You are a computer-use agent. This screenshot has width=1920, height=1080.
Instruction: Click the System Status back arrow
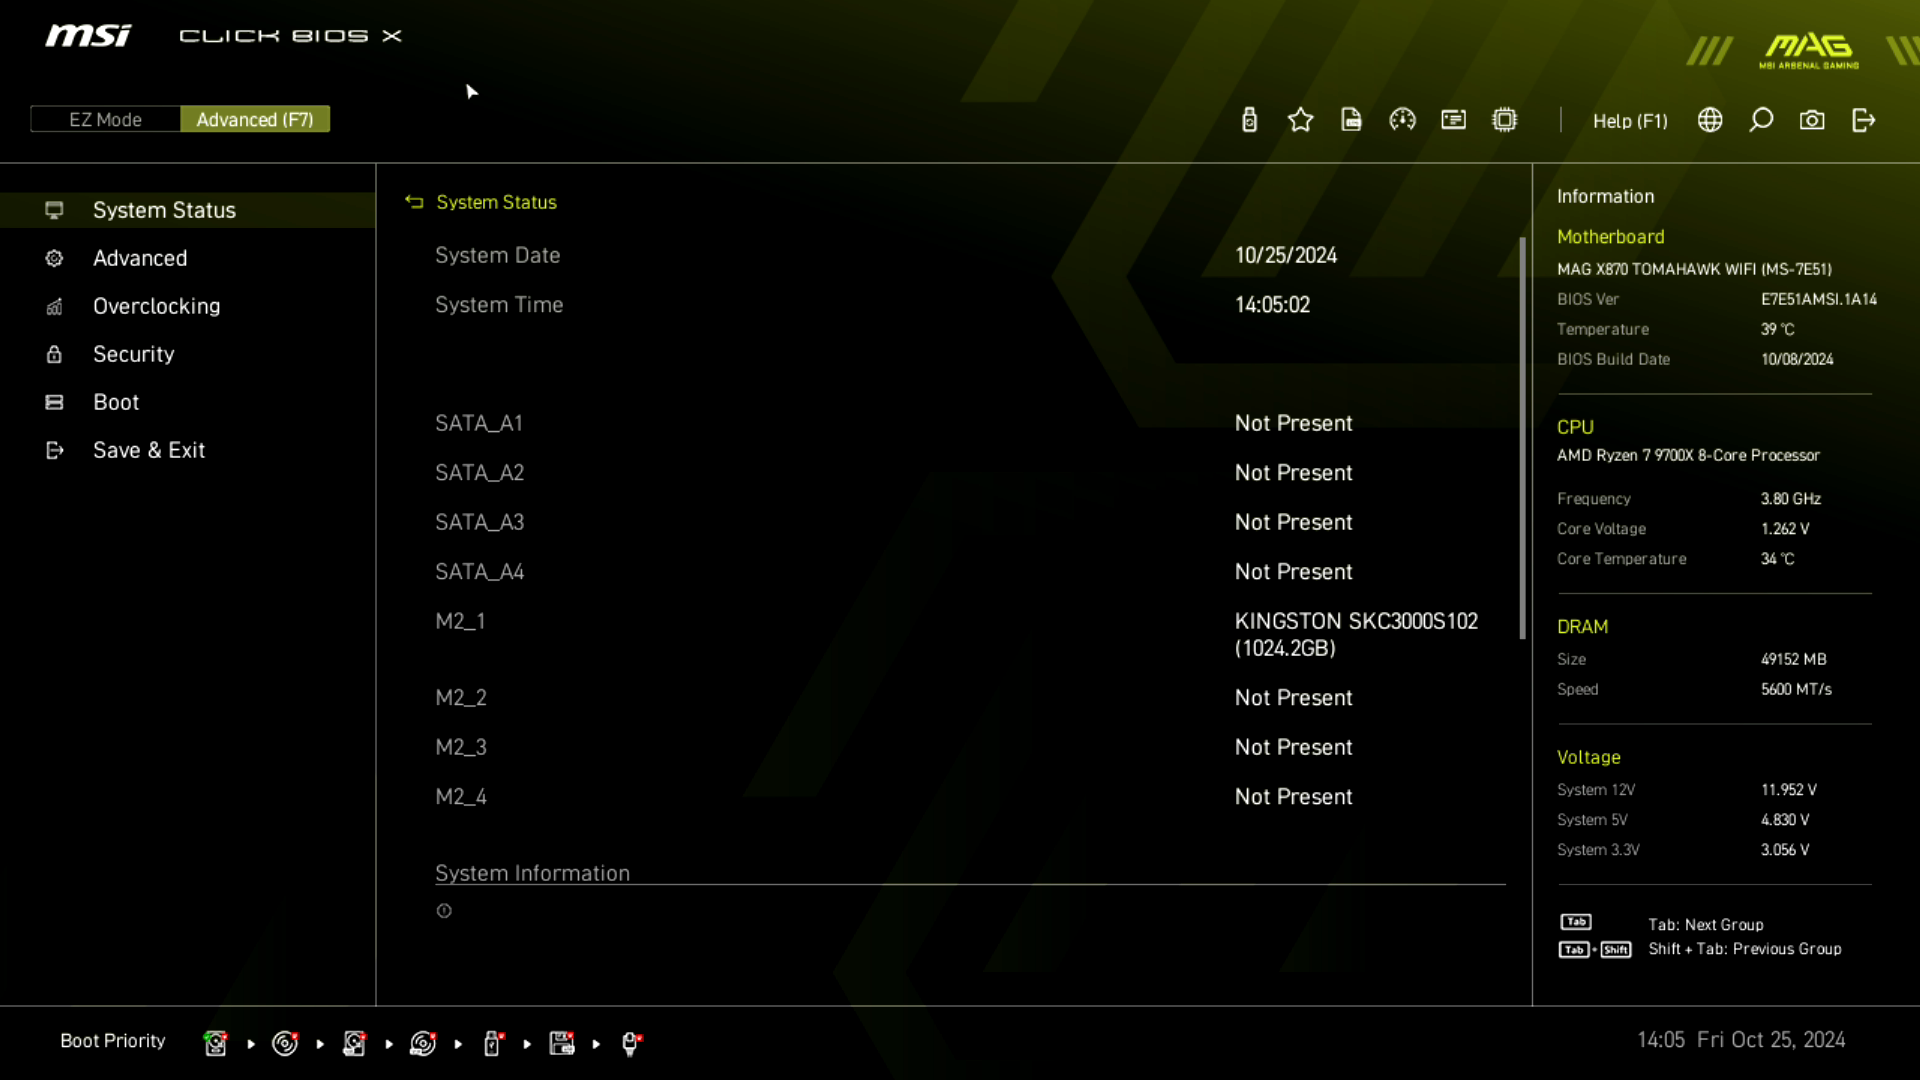(x=414, y=200)
